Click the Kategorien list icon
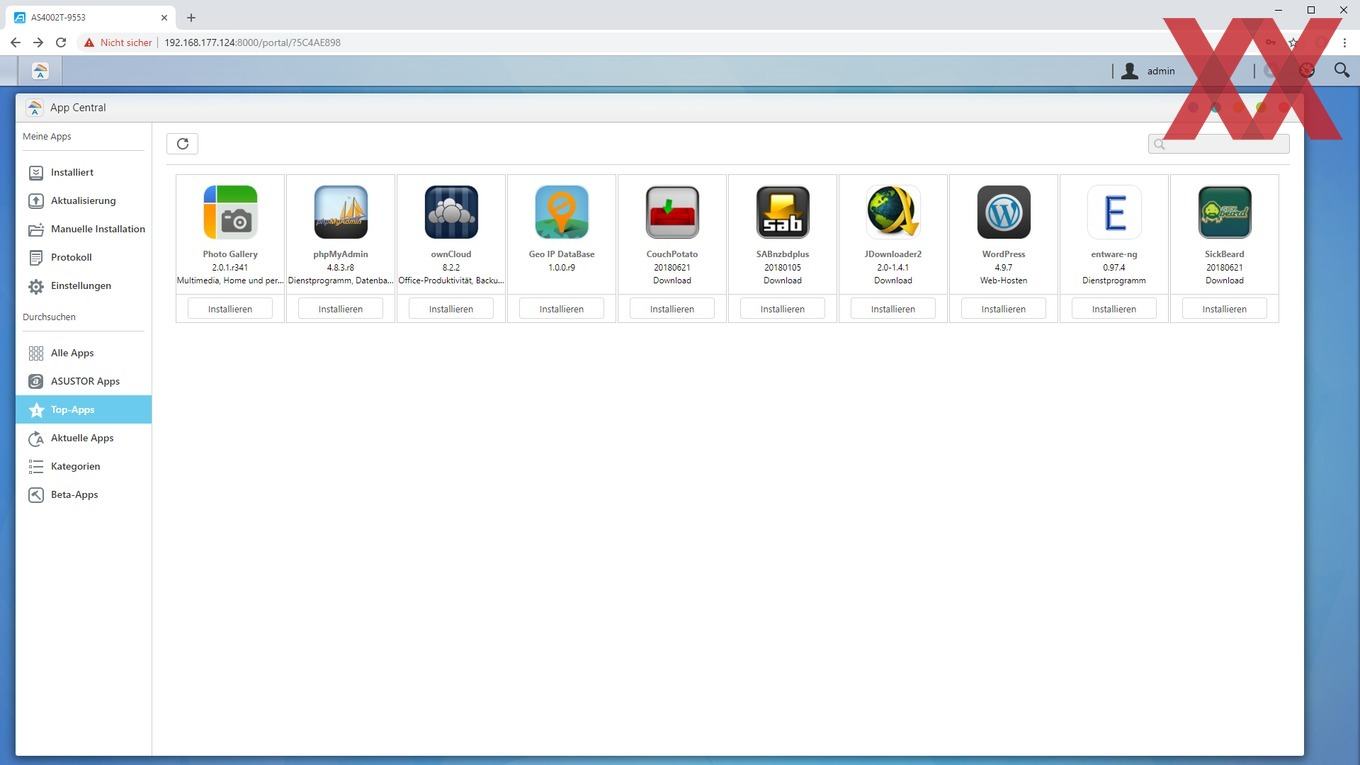Viewport: 1360px width, 765px height. pos(36,466)
